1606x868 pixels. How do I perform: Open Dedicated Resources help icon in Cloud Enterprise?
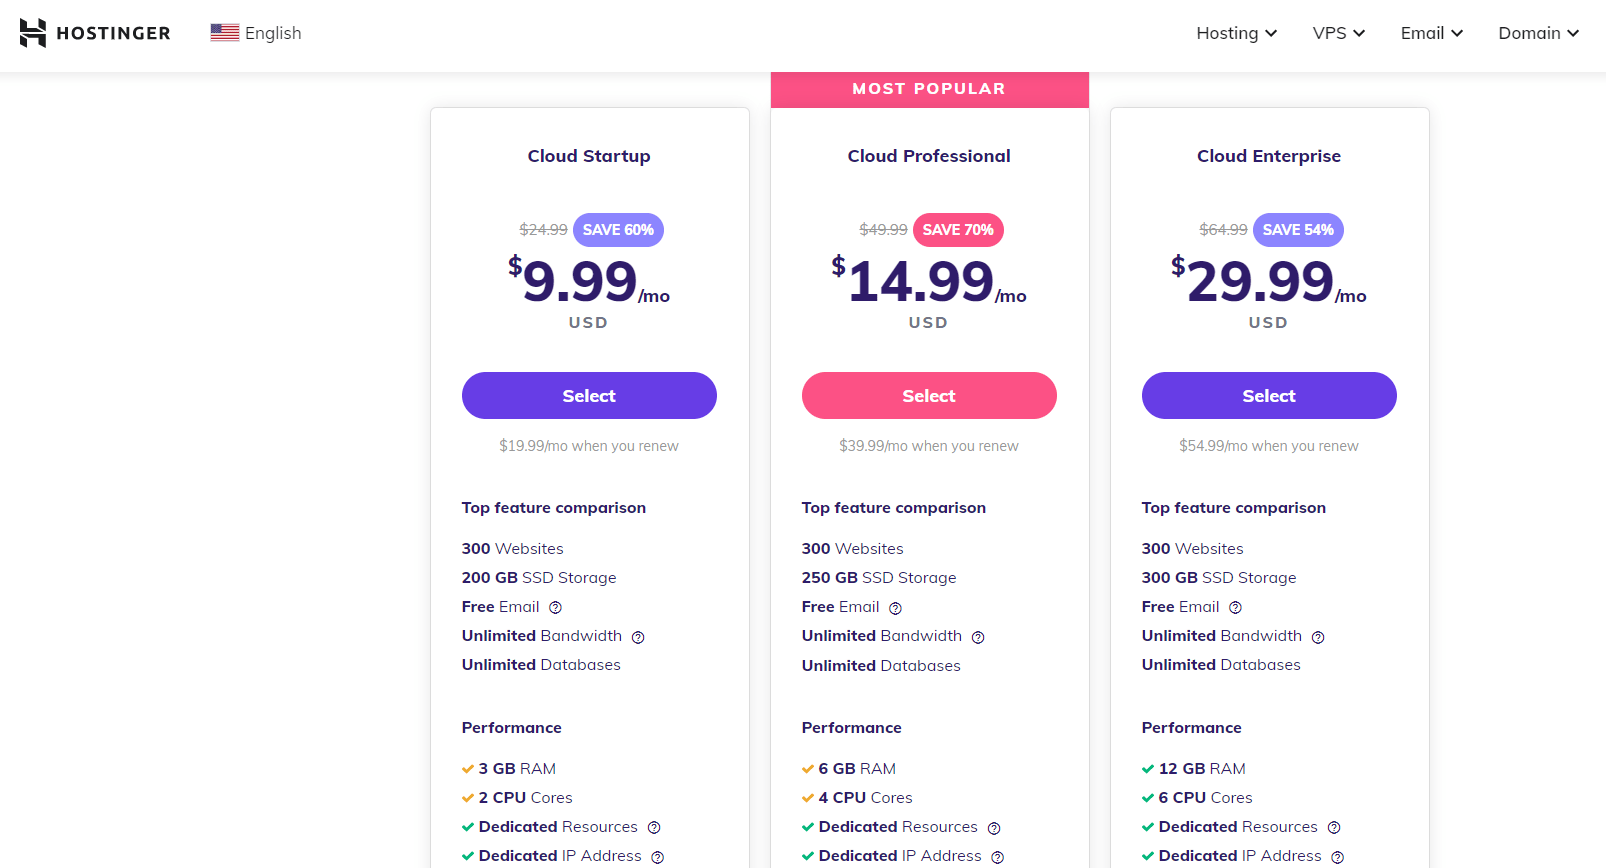pyautogui.click(x=1334, y=828)
